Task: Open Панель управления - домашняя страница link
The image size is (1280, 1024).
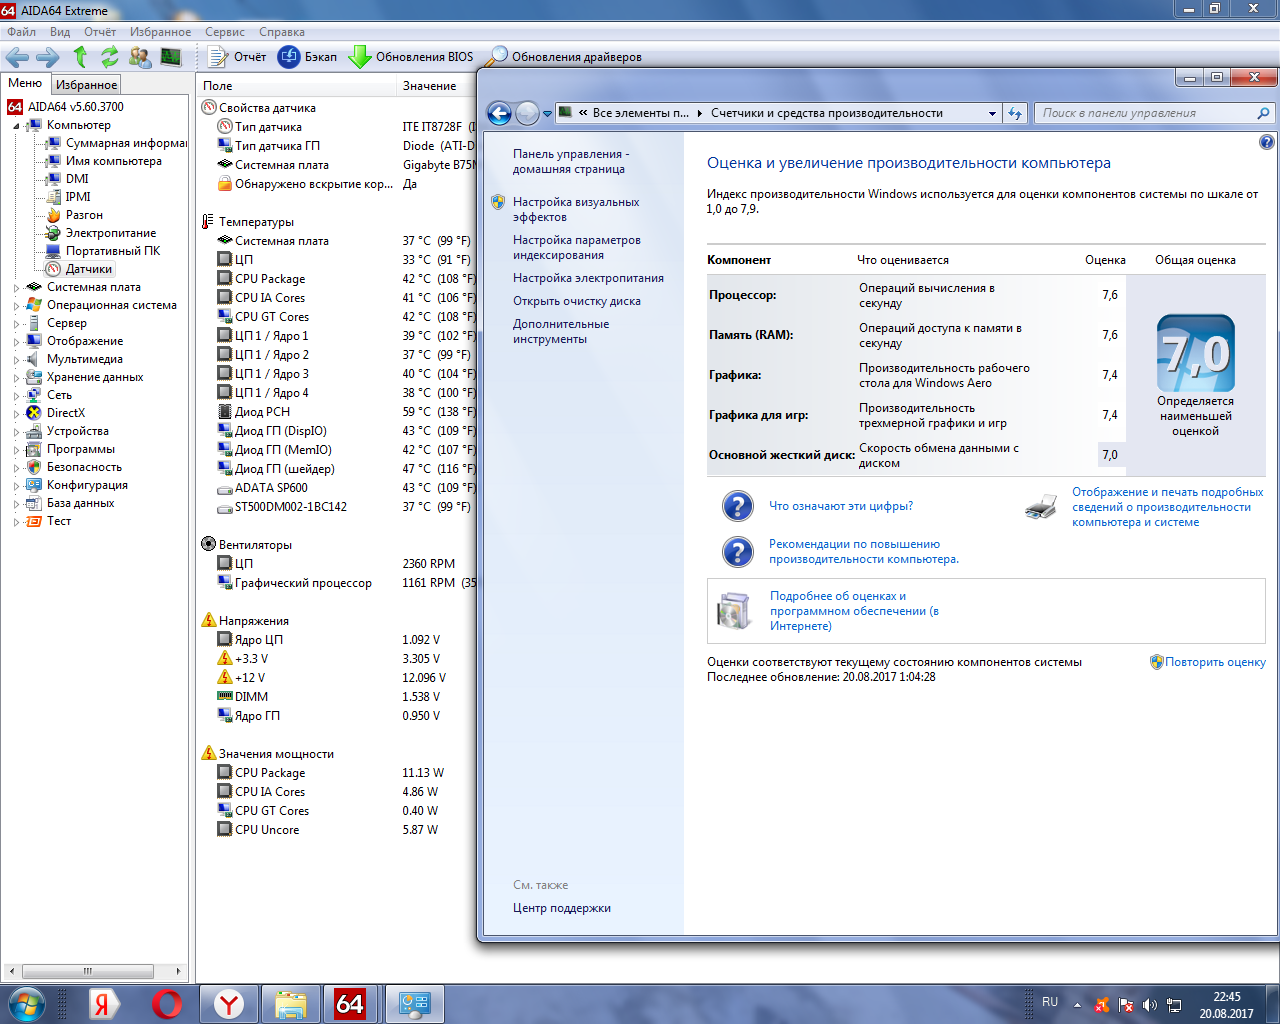Action: coord(571,162)
